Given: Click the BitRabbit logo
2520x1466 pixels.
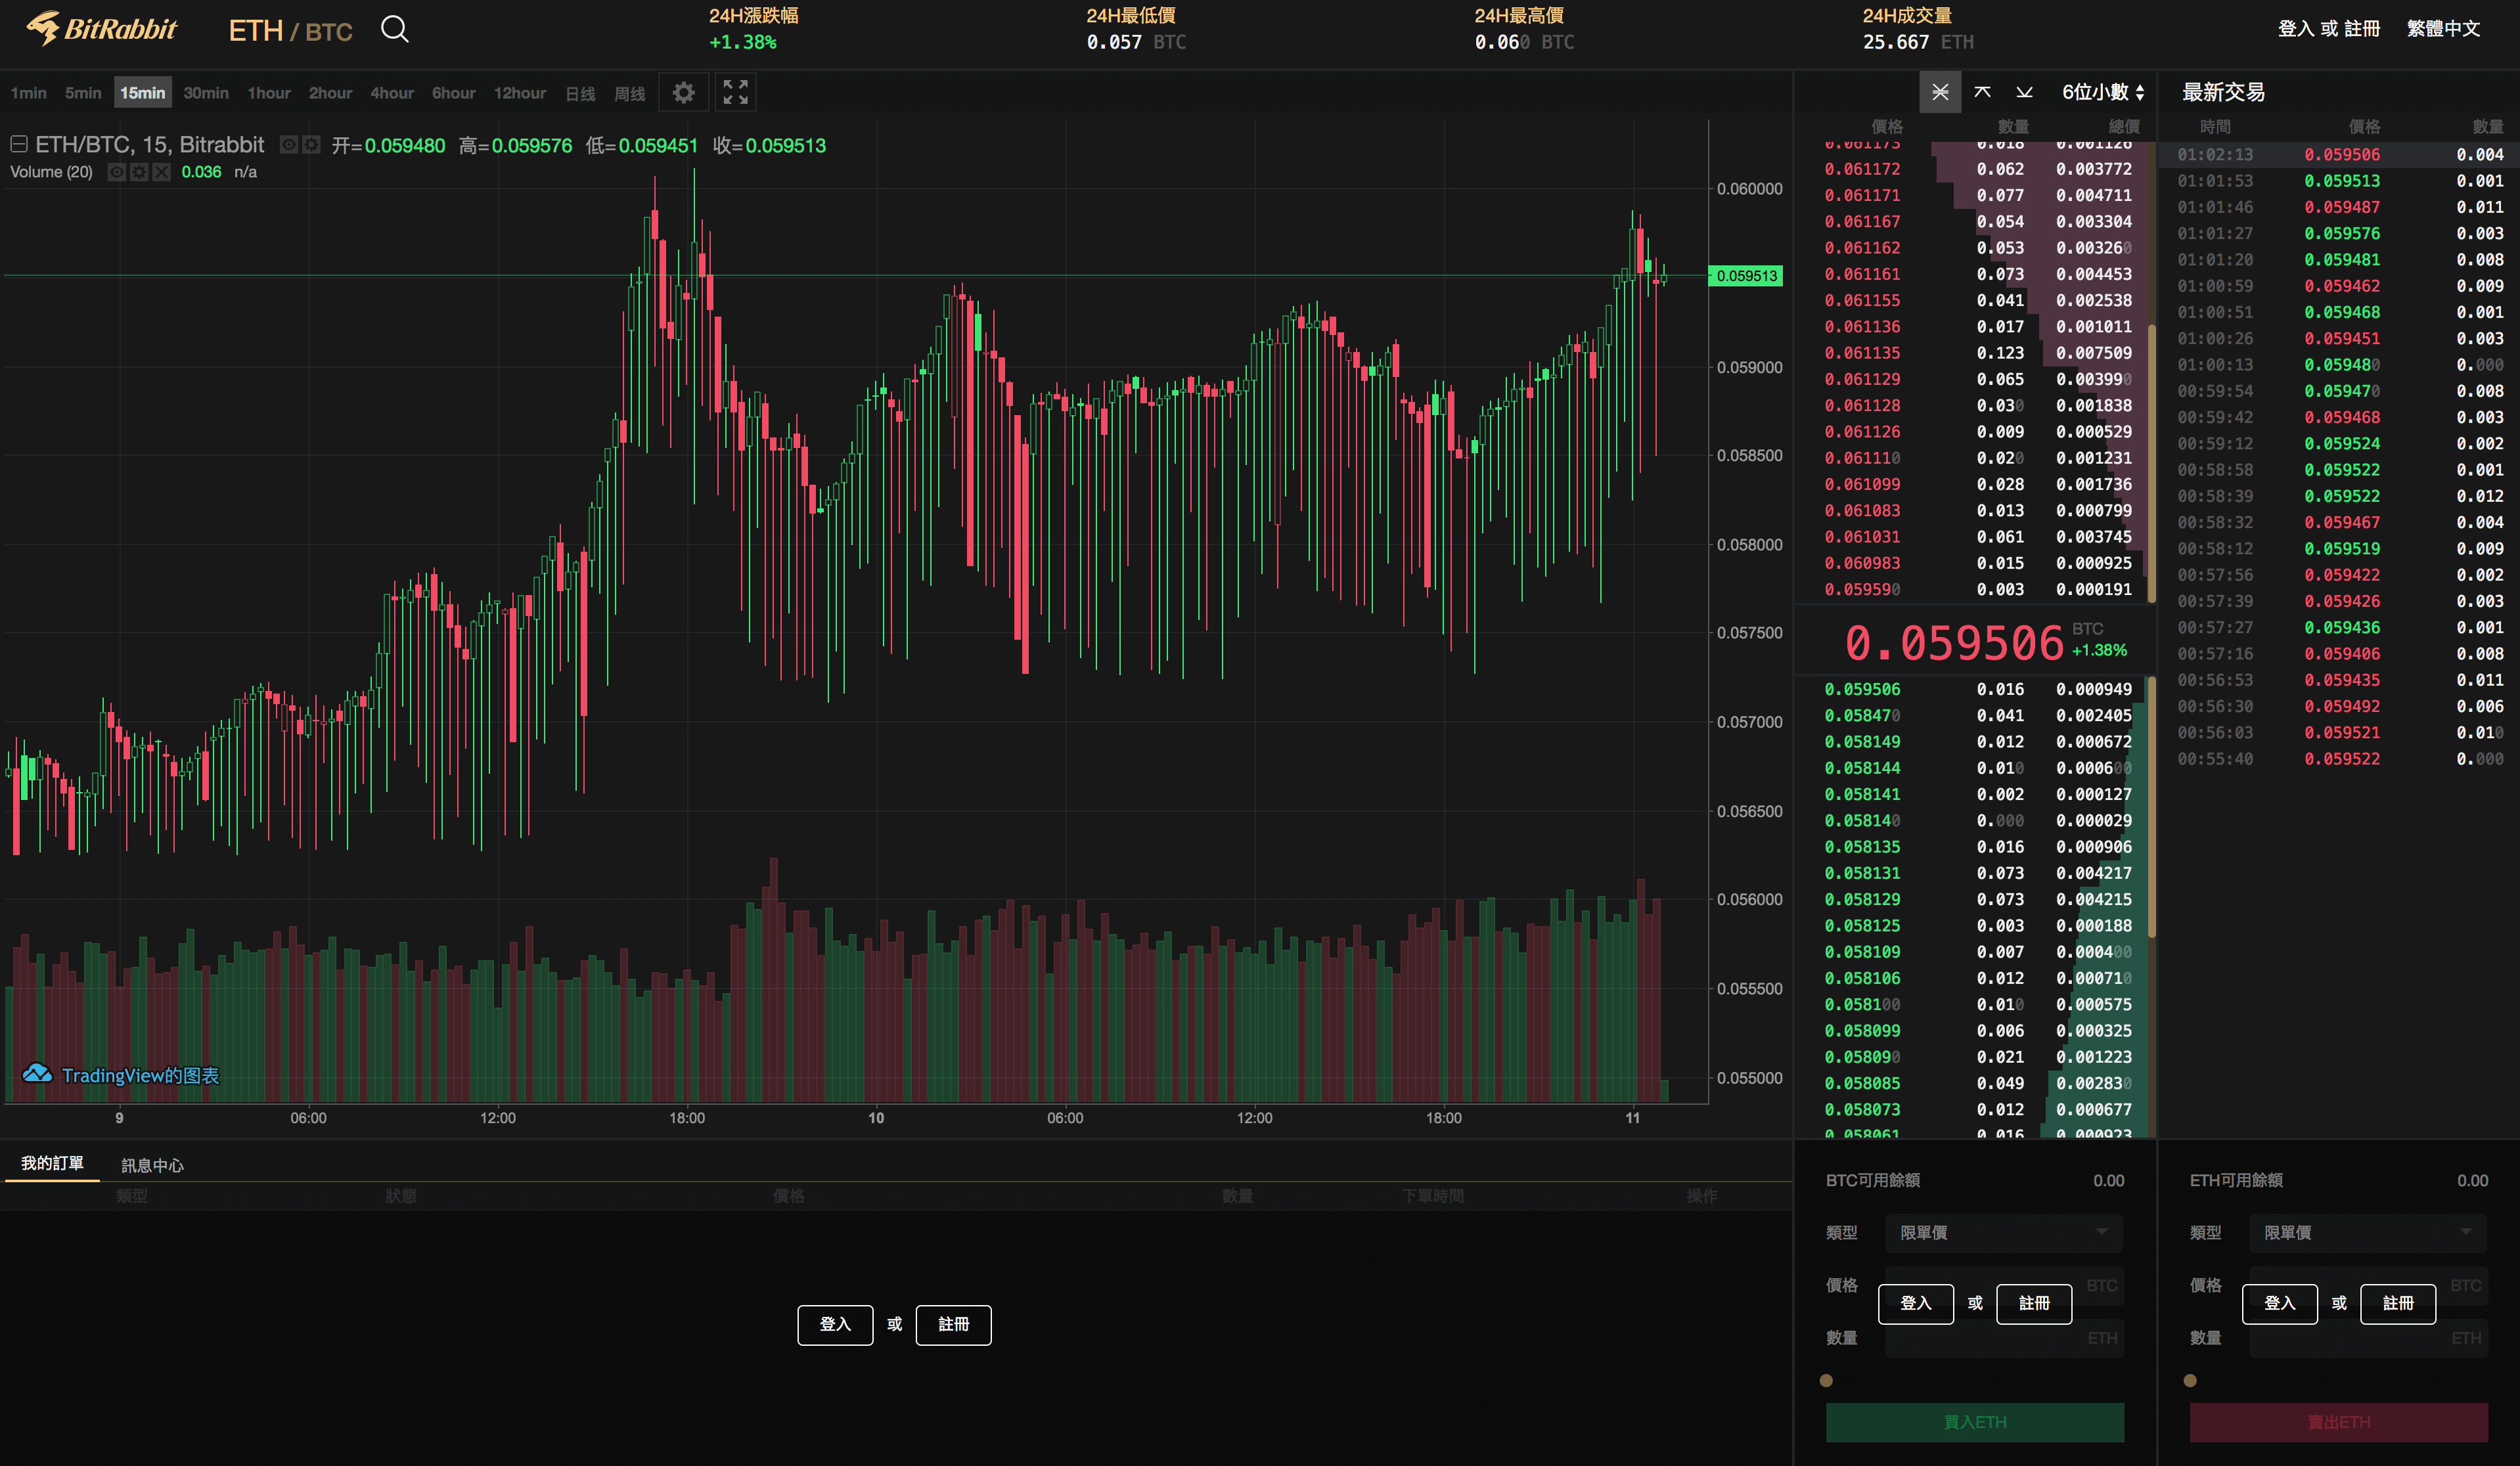Looking at the screenshot, I should click(x=102, y=29).
